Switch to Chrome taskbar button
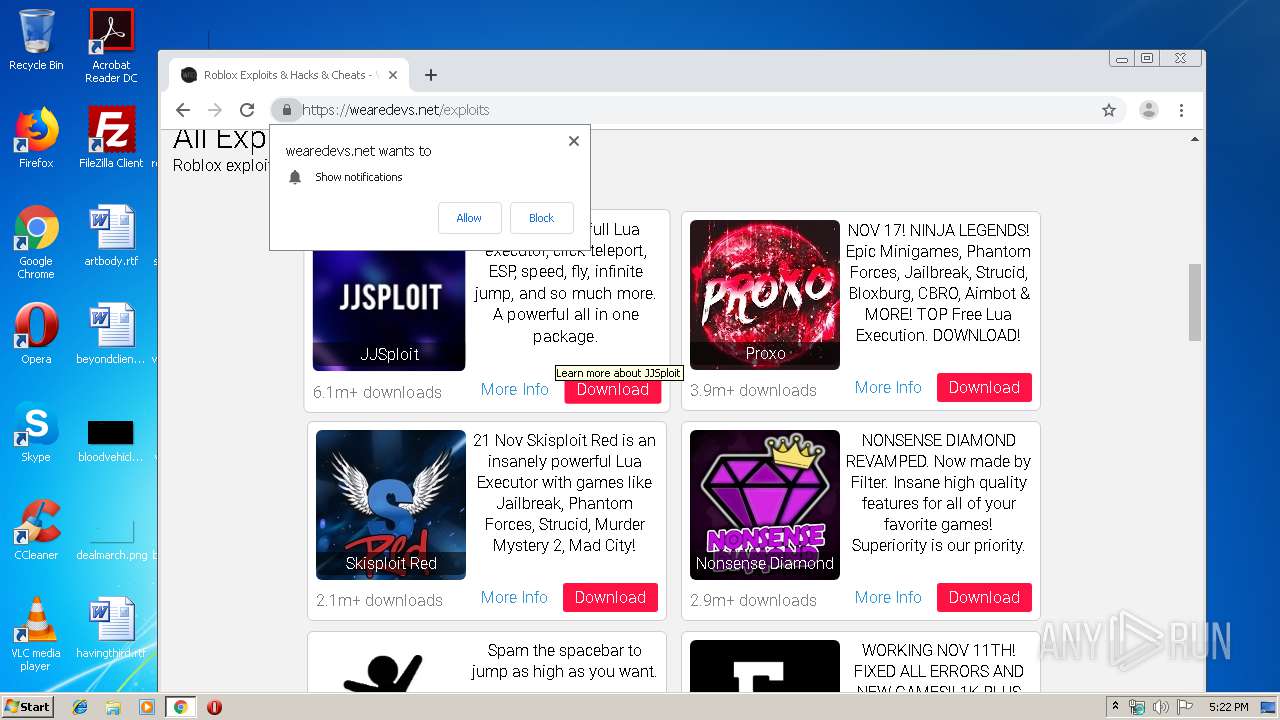 [x=181, y=707]
